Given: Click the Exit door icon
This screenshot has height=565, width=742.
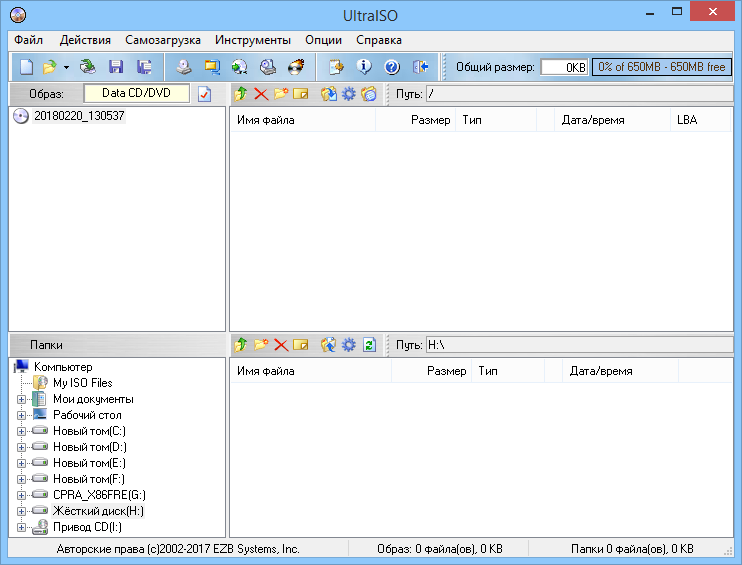Looking at the screenshot, I should click(421, 67).
